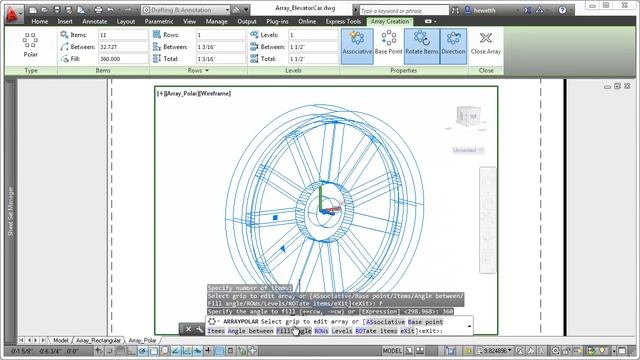
Task: Choose the ROTate items command line option
Action: [x=376, y=331]
